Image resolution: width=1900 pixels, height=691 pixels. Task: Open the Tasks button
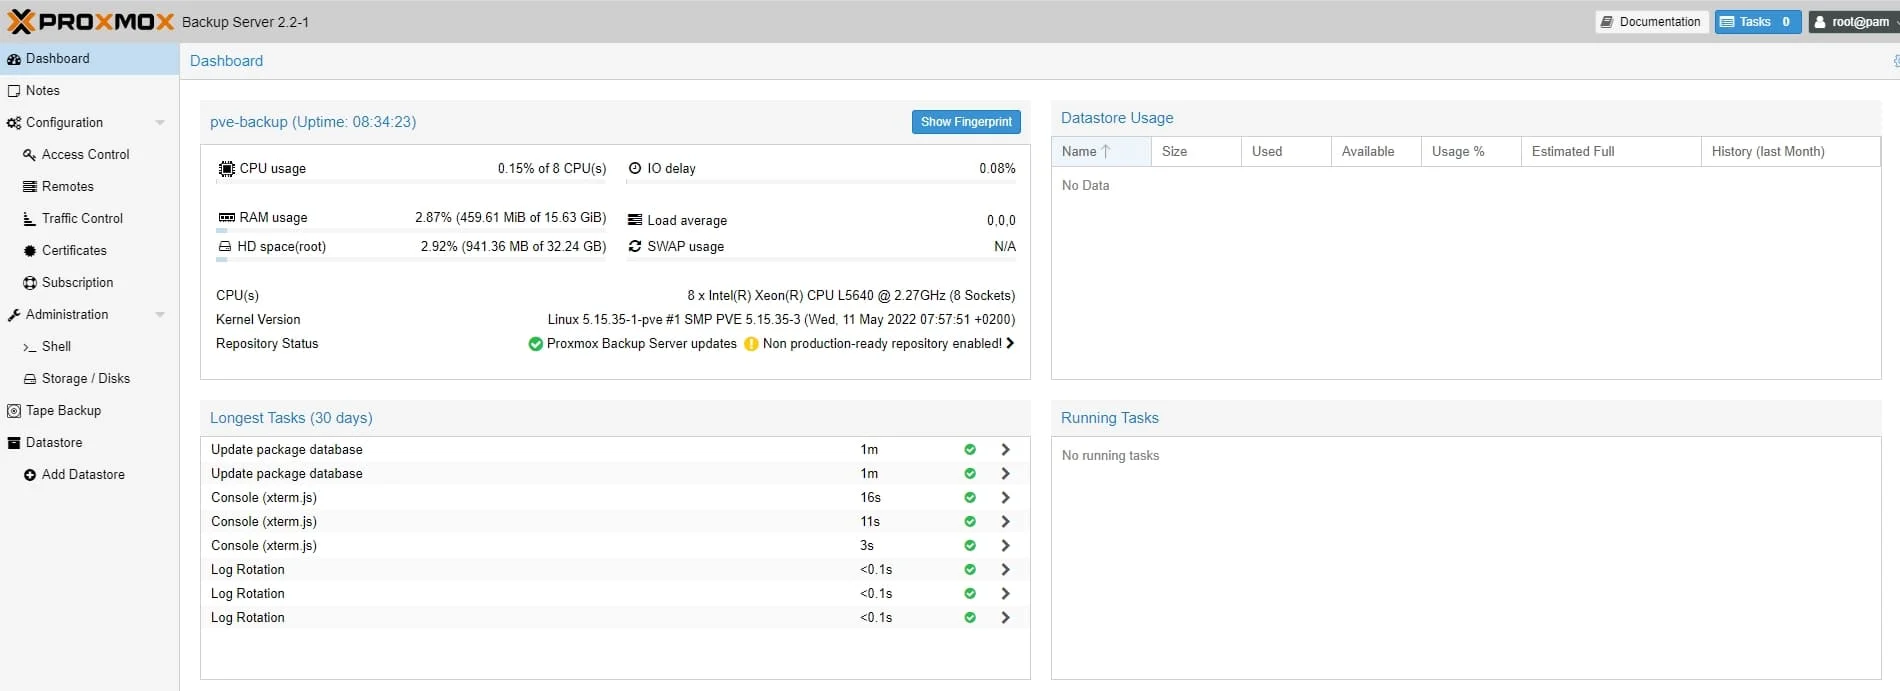pyautogui.click(x=1758, y=21)
